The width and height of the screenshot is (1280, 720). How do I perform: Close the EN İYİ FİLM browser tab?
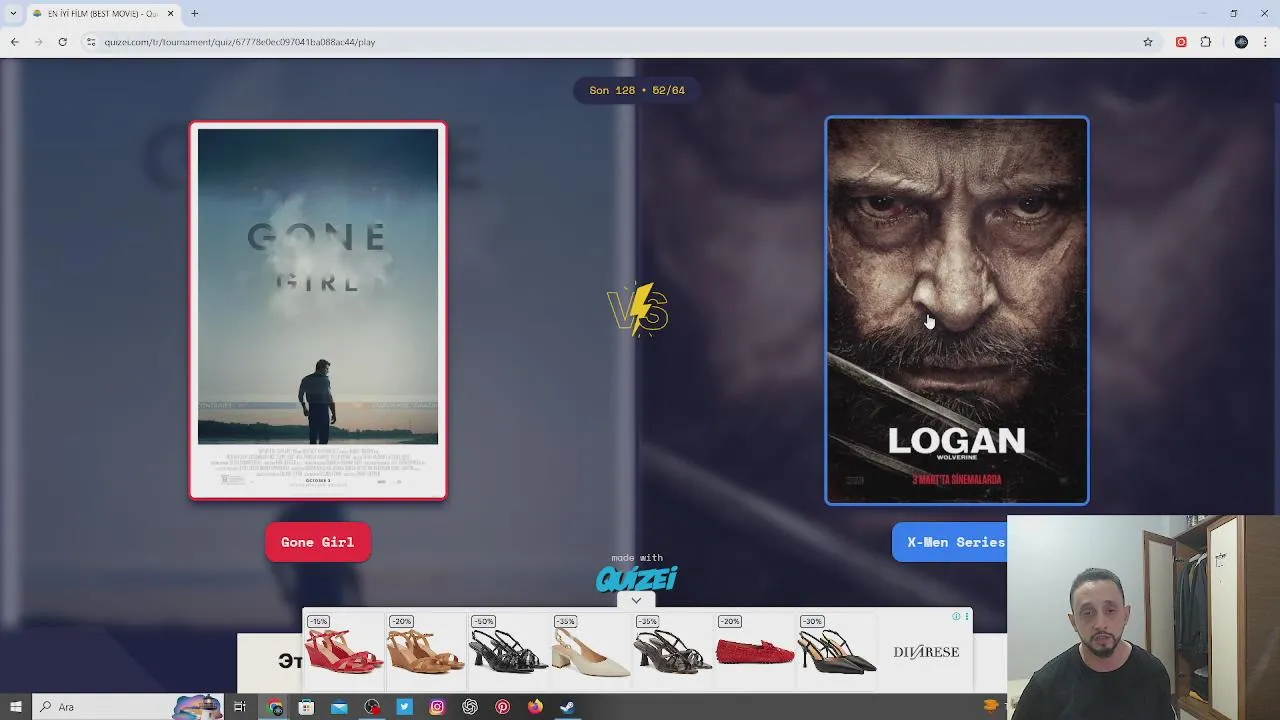(170, 13)
